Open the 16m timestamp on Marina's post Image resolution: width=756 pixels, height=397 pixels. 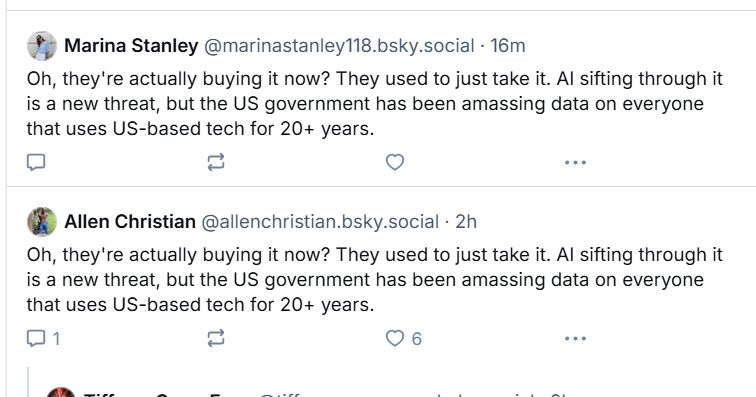[x=508, y=46]
